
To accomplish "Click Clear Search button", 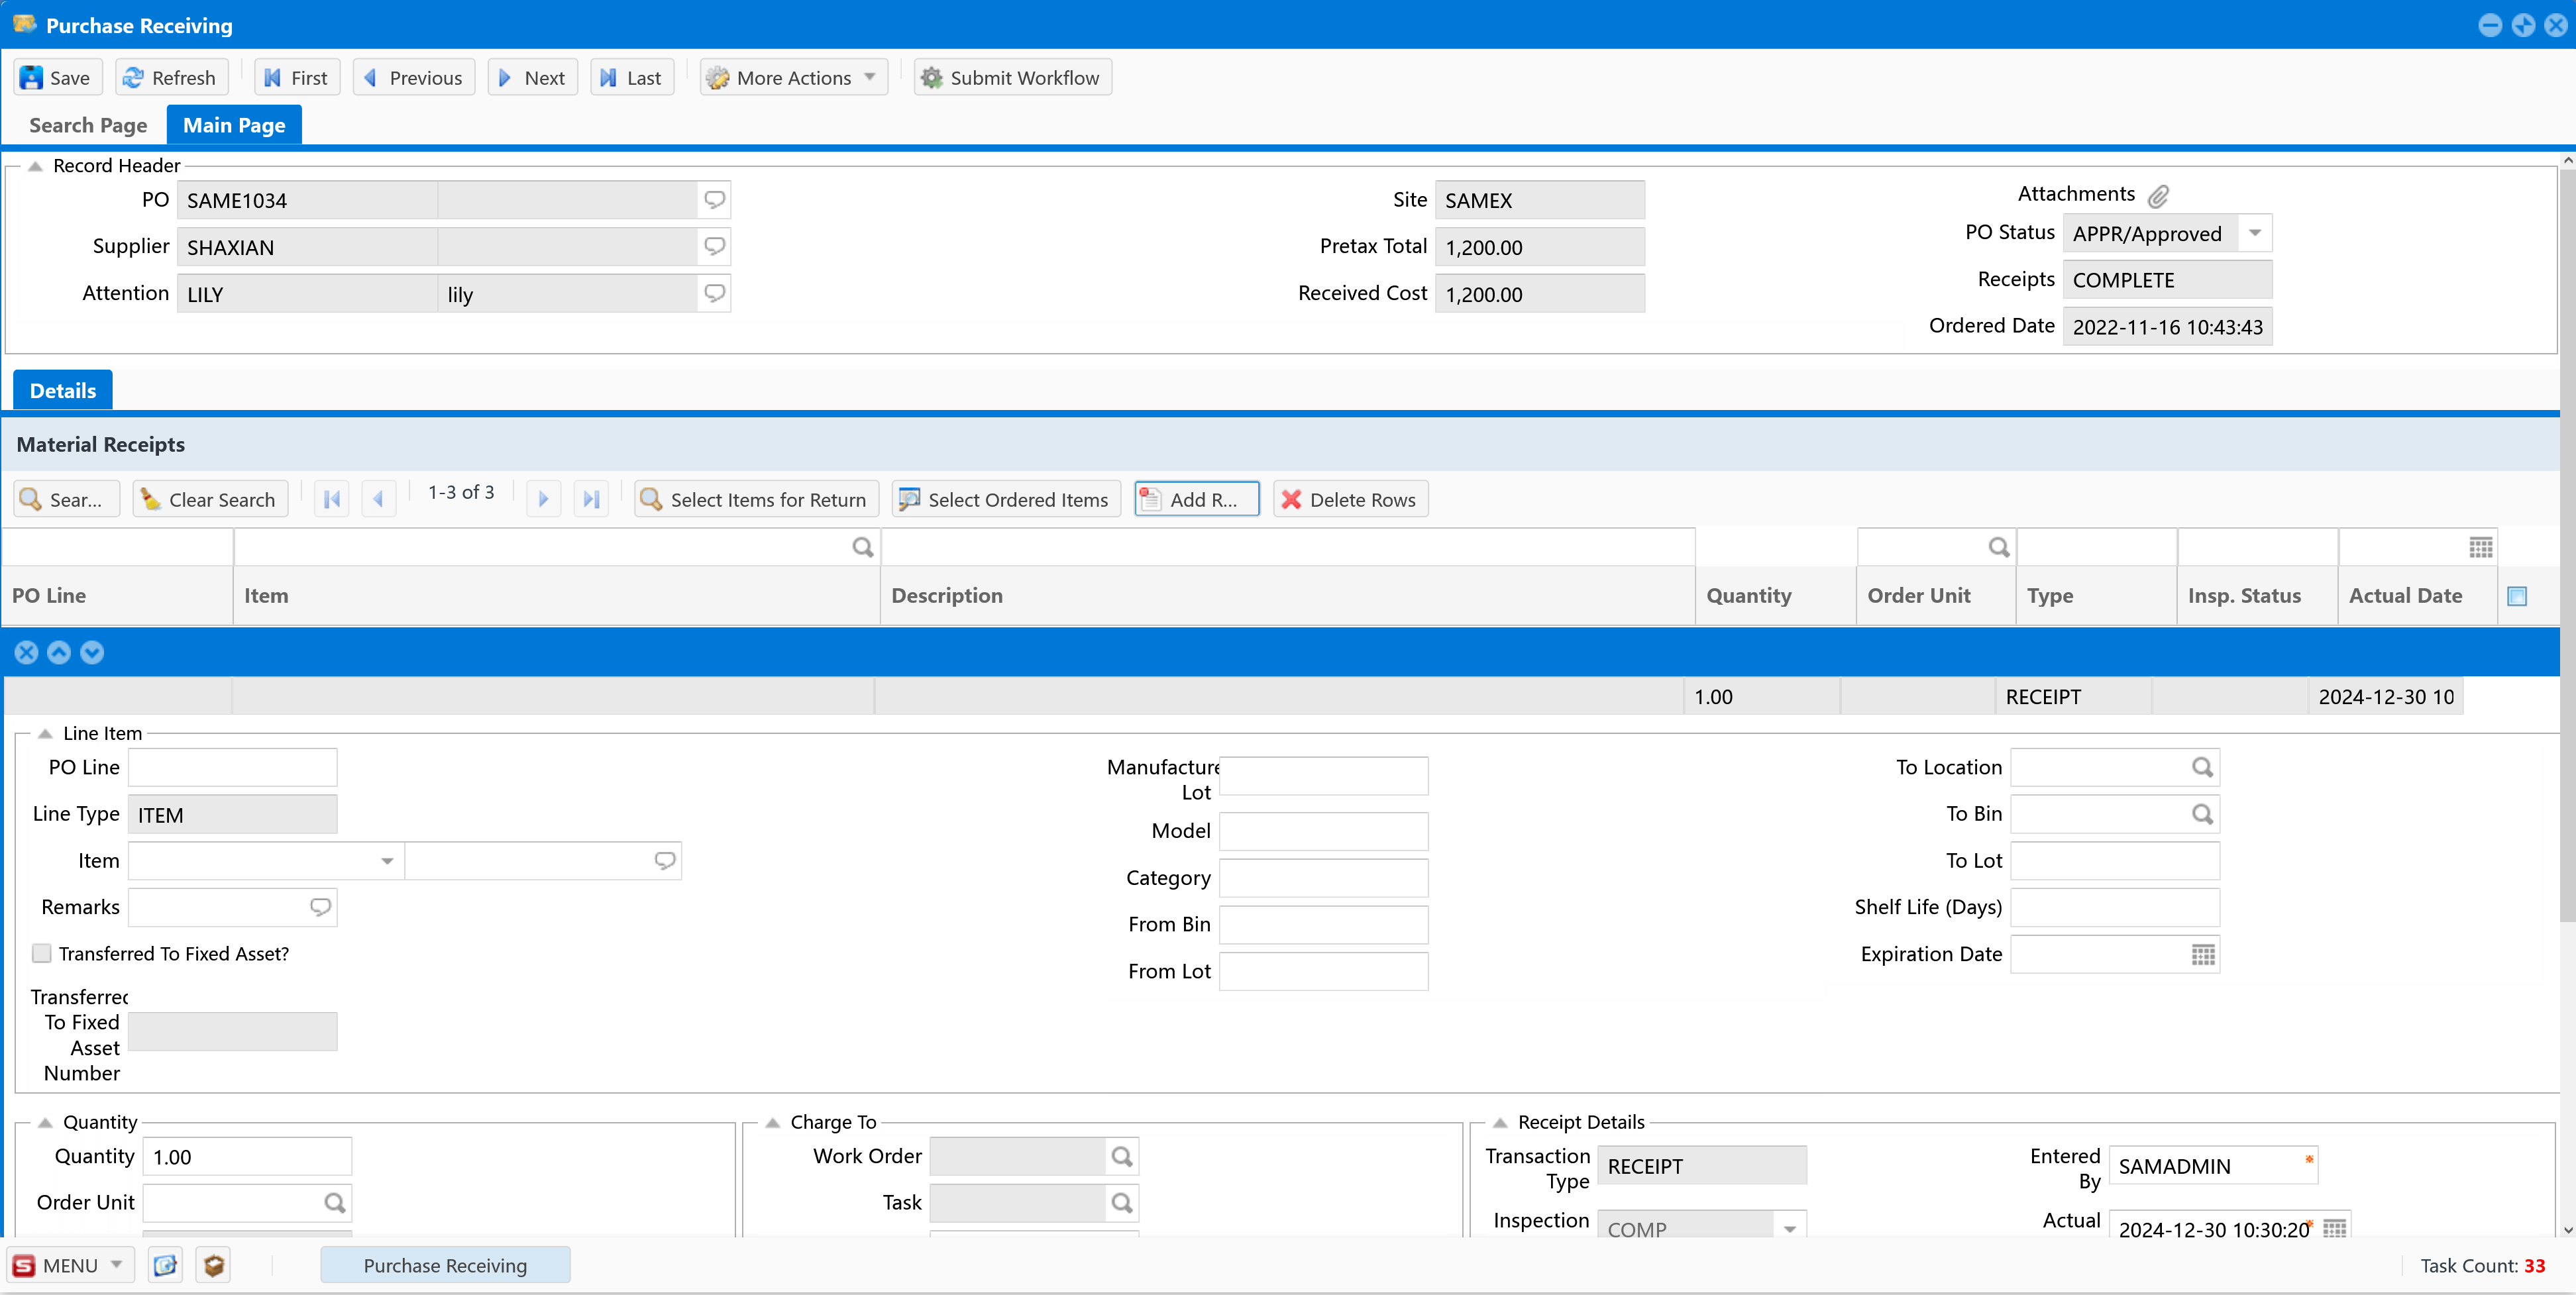I will click(x=210, y=499).
